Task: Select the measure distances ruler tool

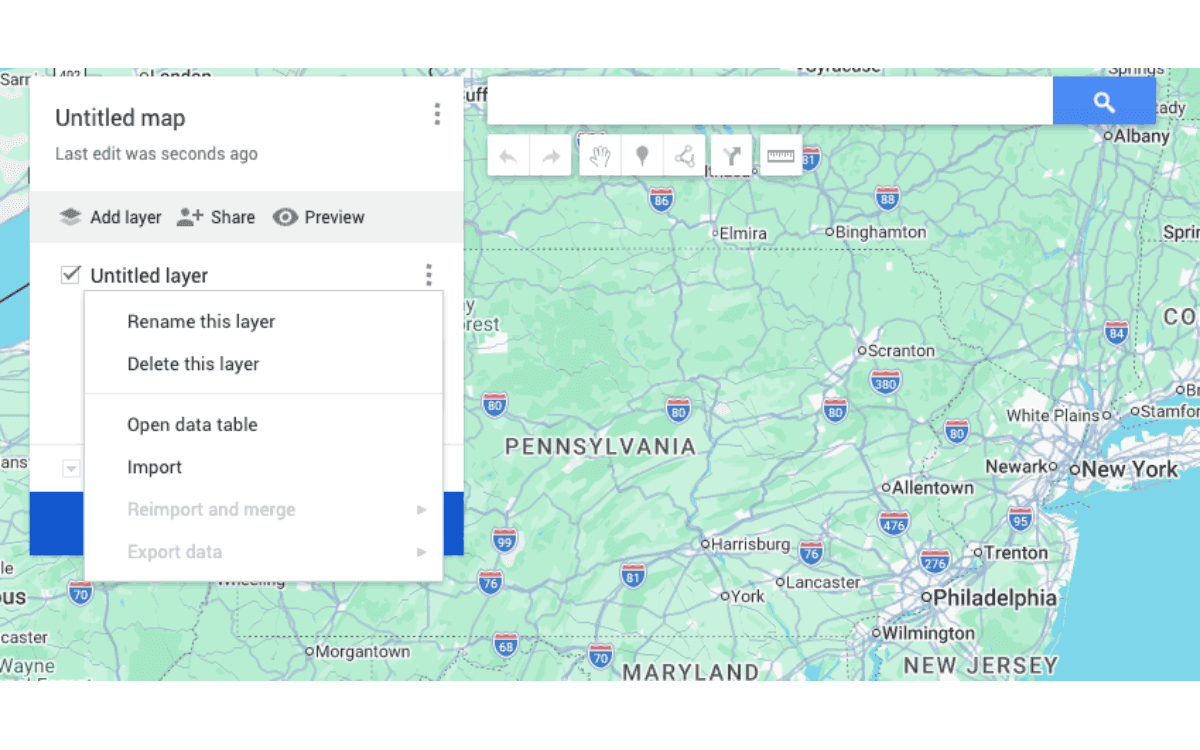Action: tap(781, 156)
